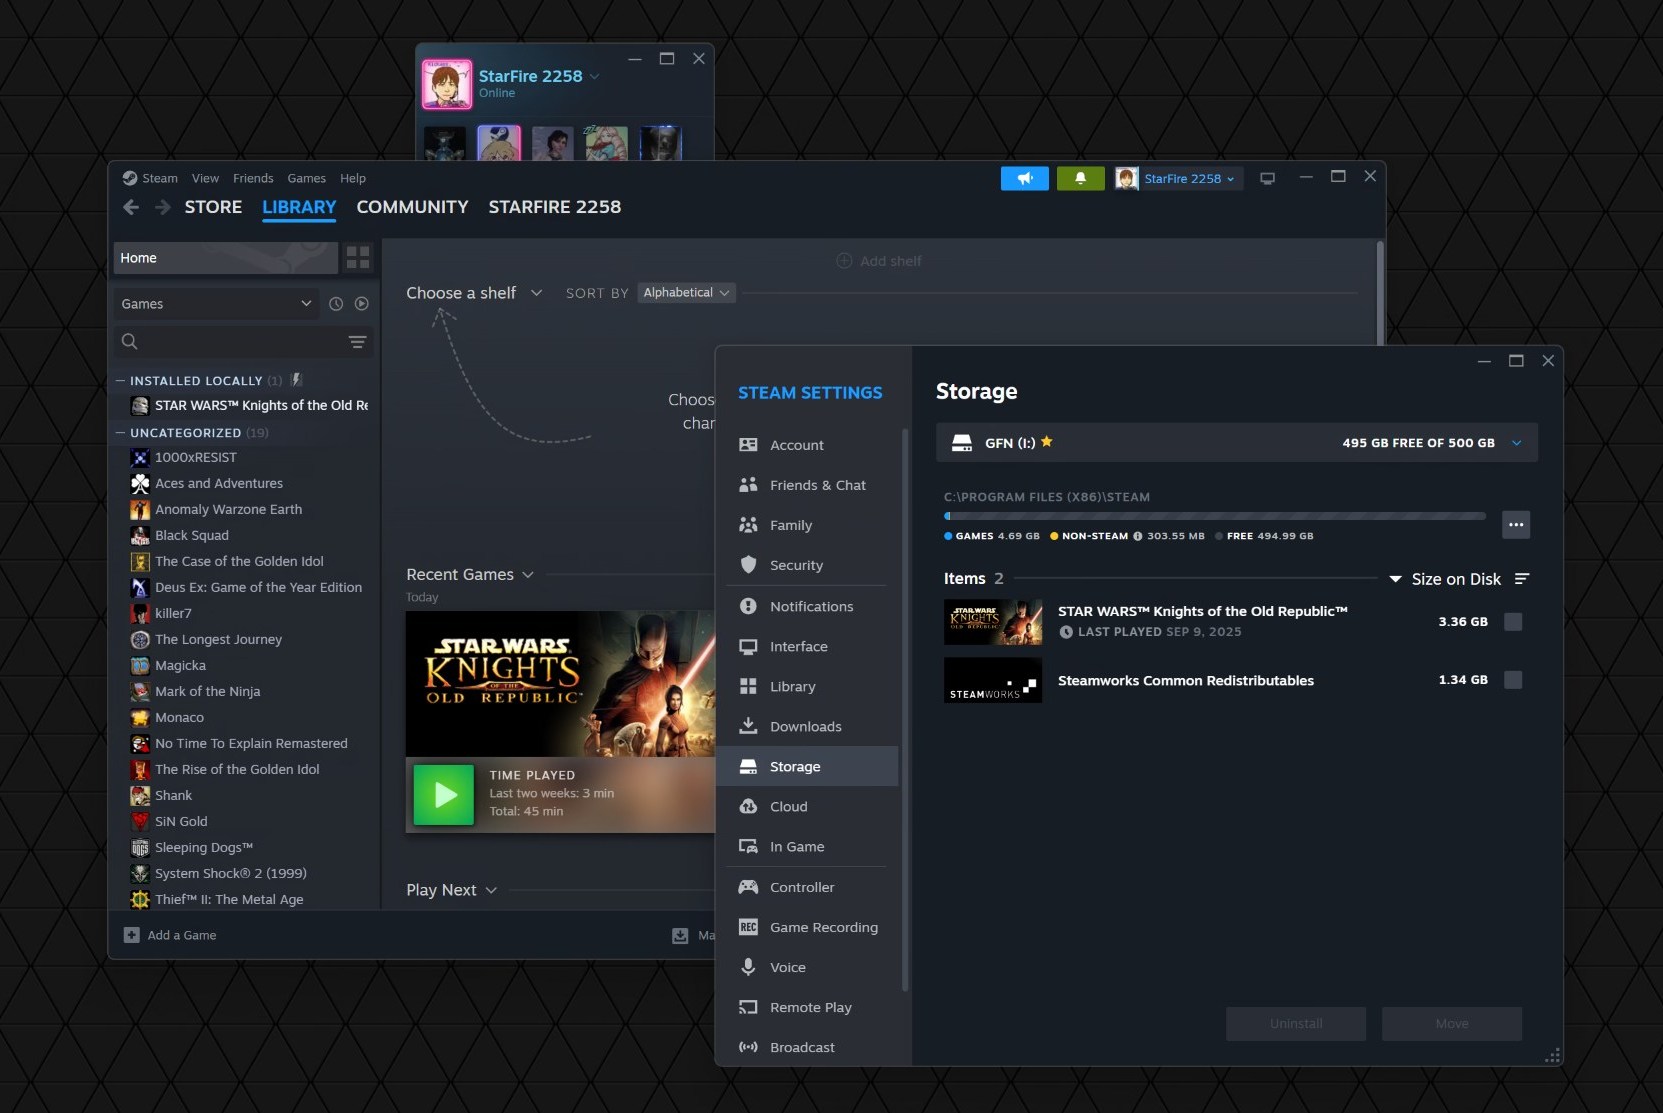Expand the GFN drive selector dropdown
1663x1113 pixels.
1516,443
